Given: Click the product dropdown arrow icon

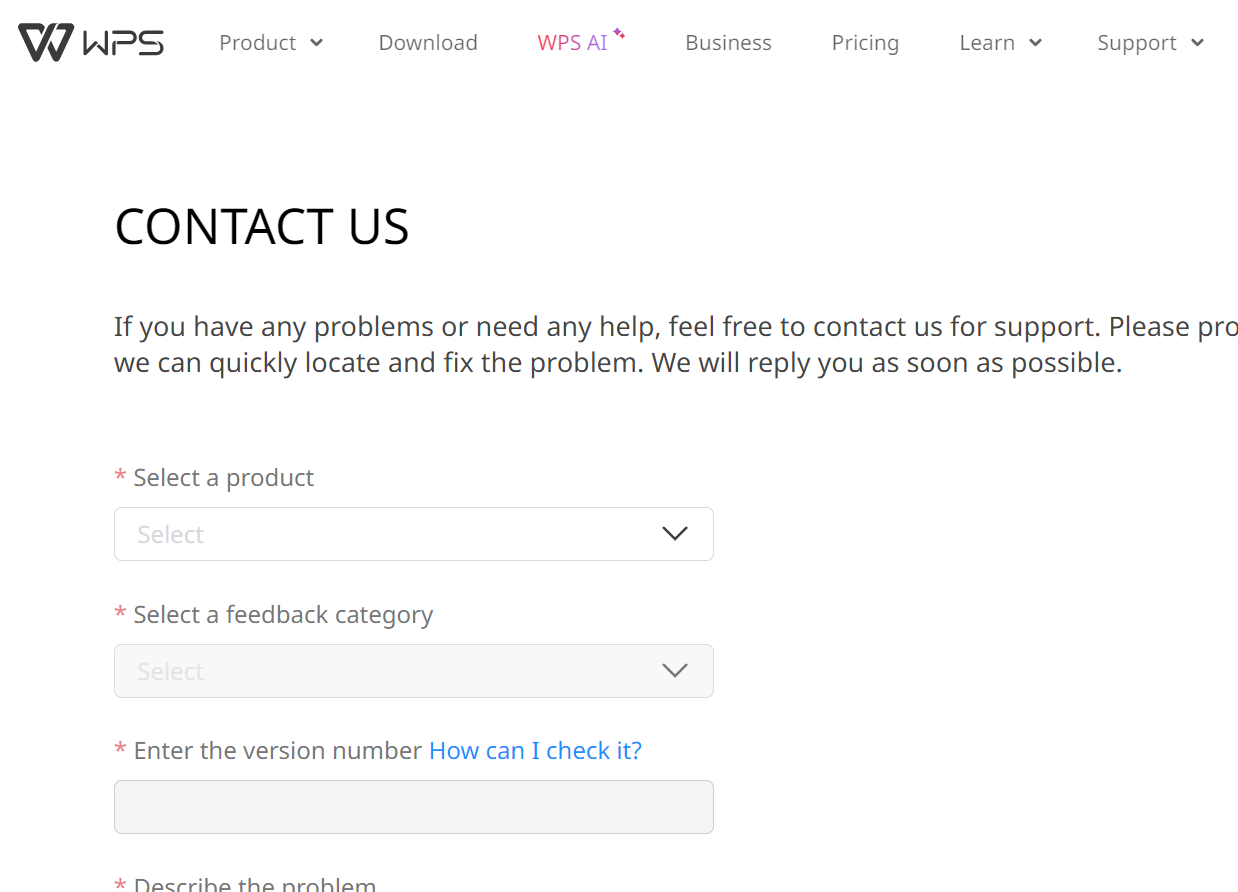Looking at the screenshot, I should pyautogui.click(x=675, y=534).
